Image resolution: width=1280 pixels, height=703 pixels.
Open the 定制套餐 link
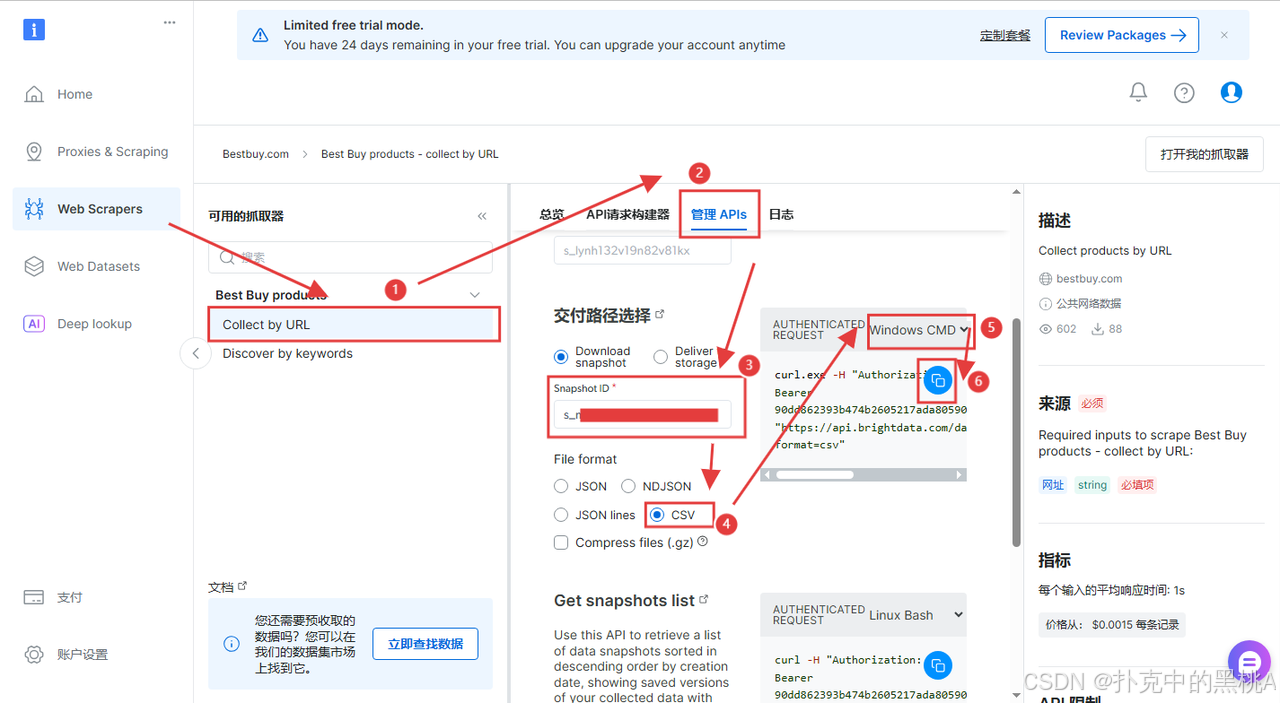point(1005,35)
